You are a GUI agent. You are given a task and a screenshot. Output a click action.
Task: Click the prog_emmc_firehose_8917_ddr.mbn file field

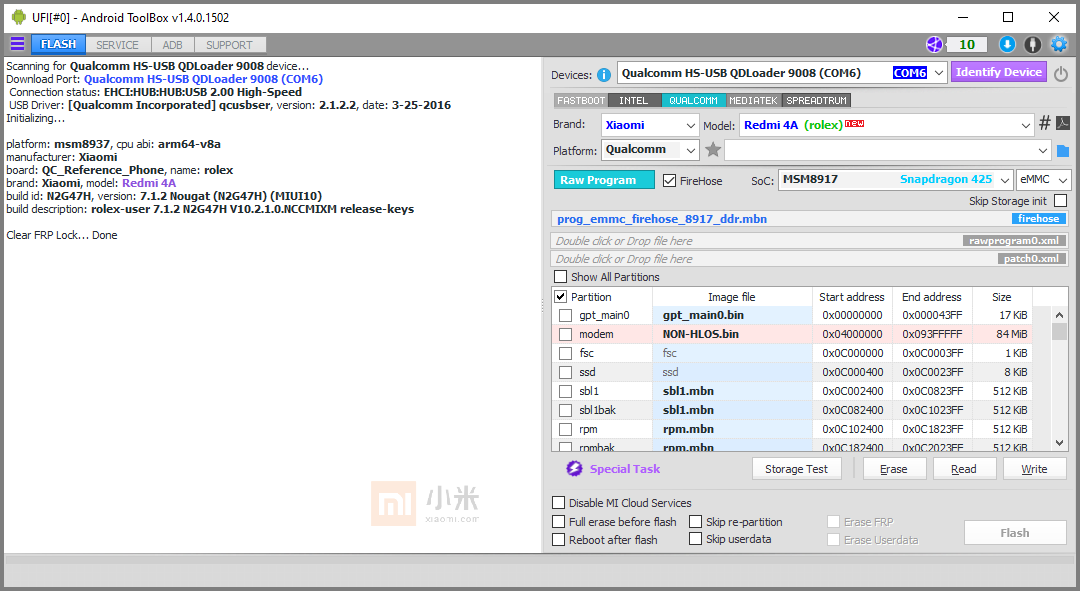coord(810,218)
